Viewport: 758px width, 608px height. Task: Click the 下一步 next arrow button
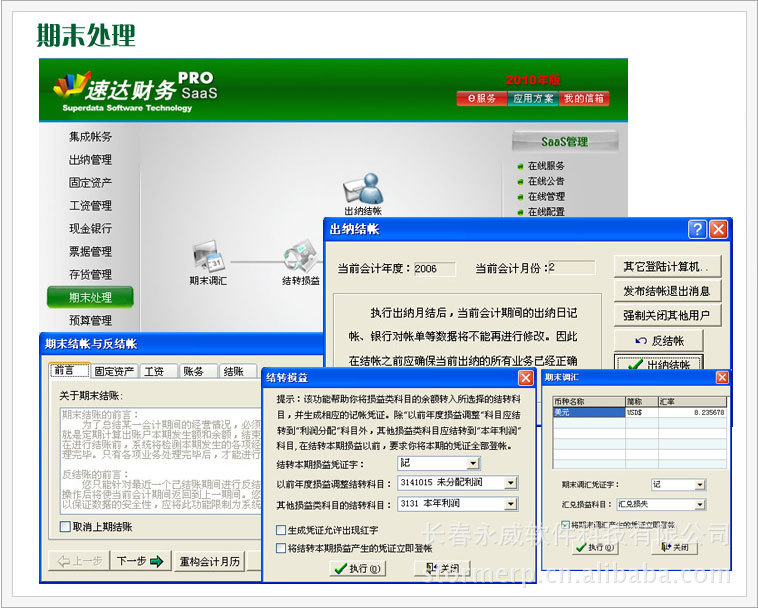pos(141,561)
